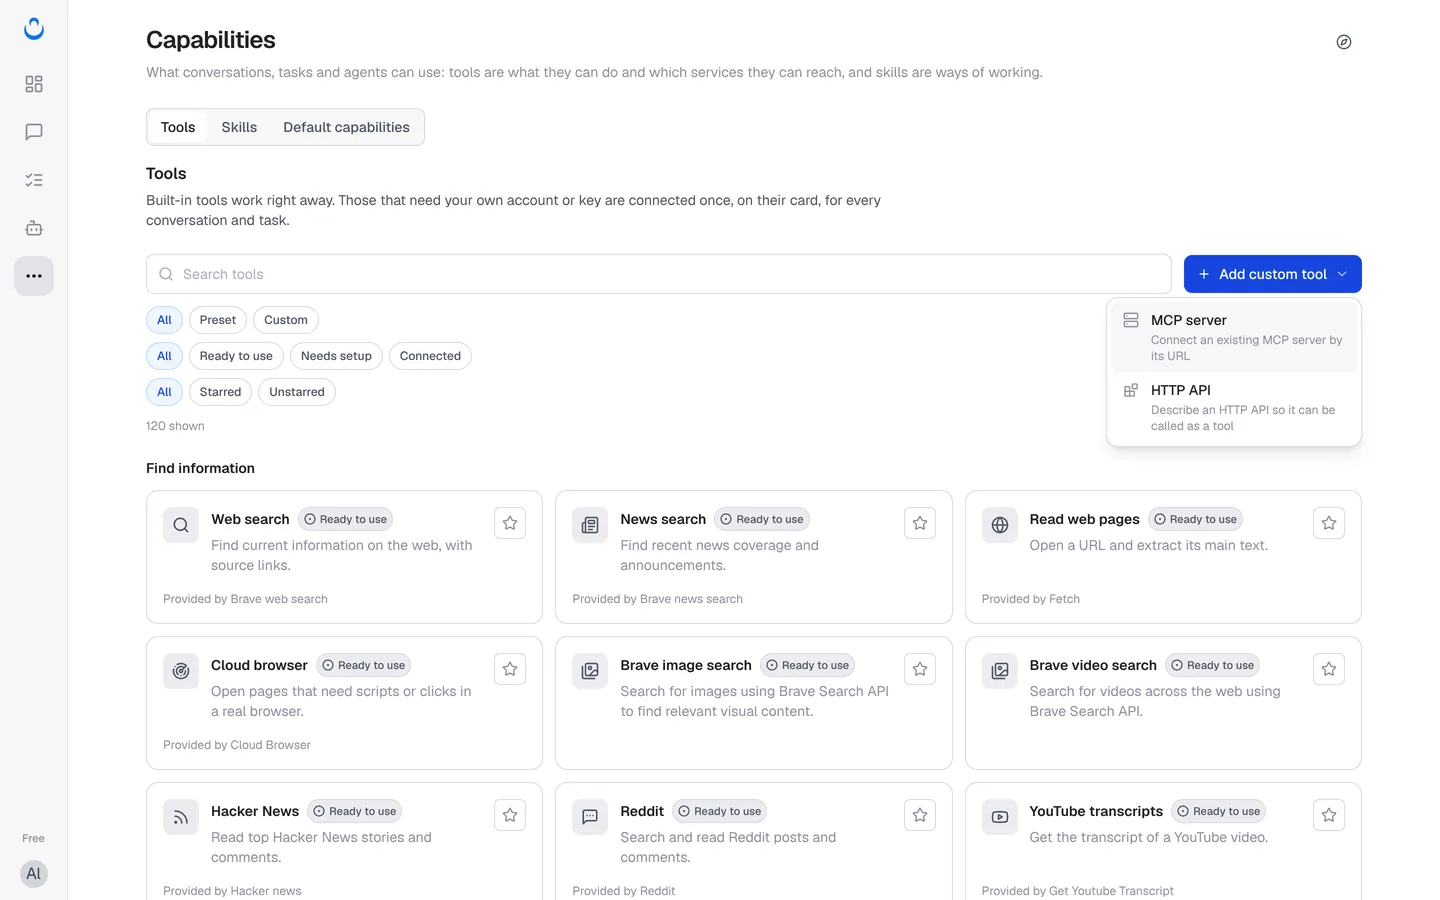Star the Reddit tool
This screenshot has height=900, width=1440.
920,815
